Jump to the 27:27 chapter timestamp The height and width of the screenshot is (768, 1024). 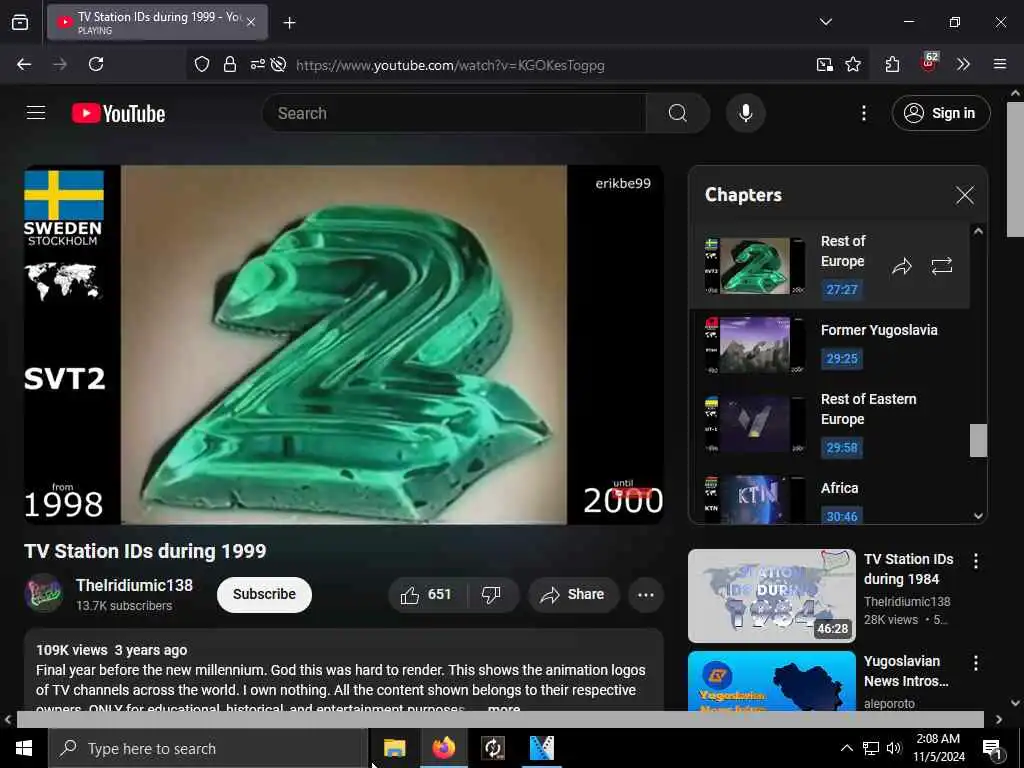click(841, 289)
